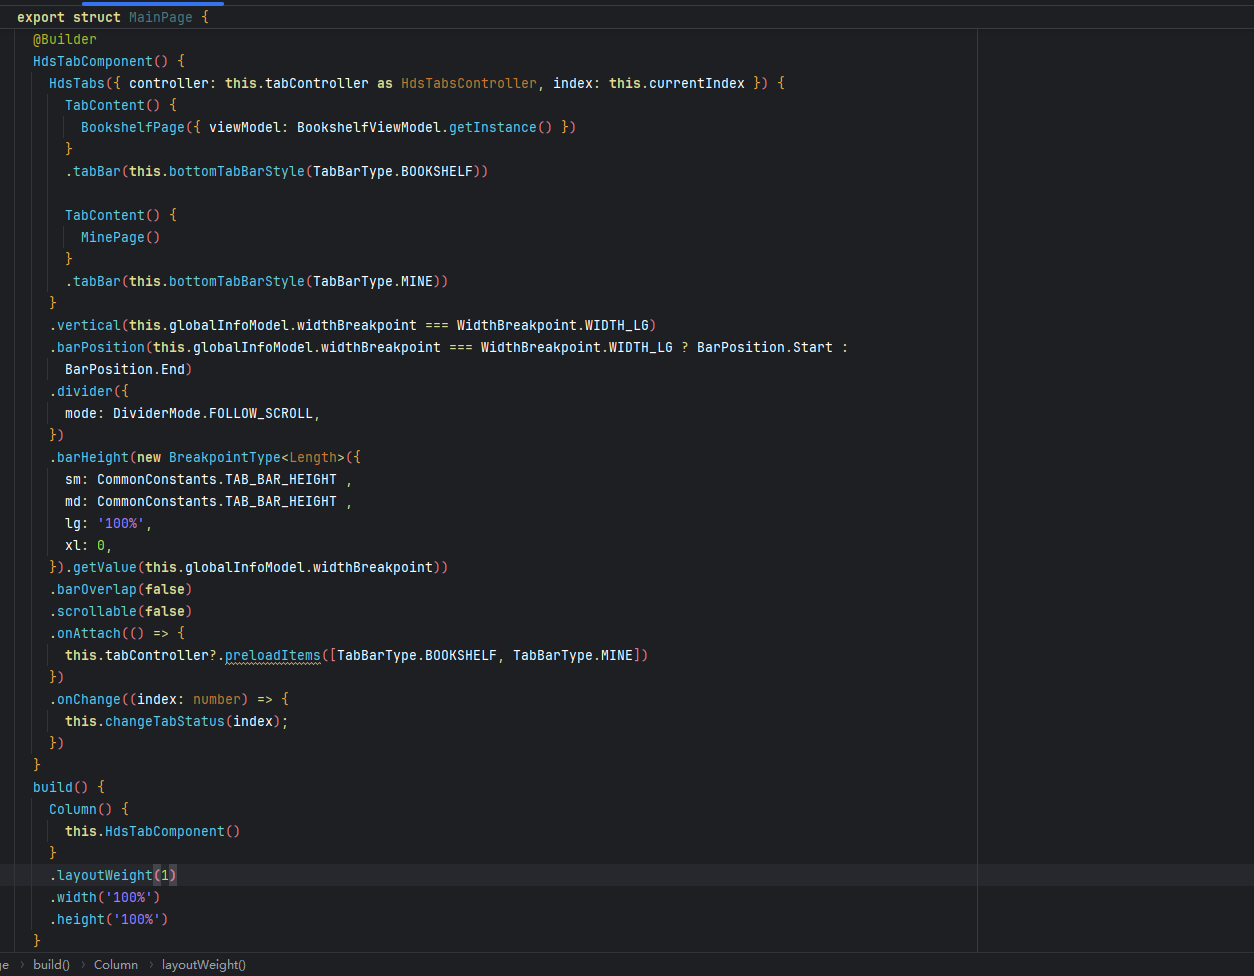Viewport: 1254px width, 976px height.
Task: Click BarPosition.Start in the ternary
Action: click(765, 347)
